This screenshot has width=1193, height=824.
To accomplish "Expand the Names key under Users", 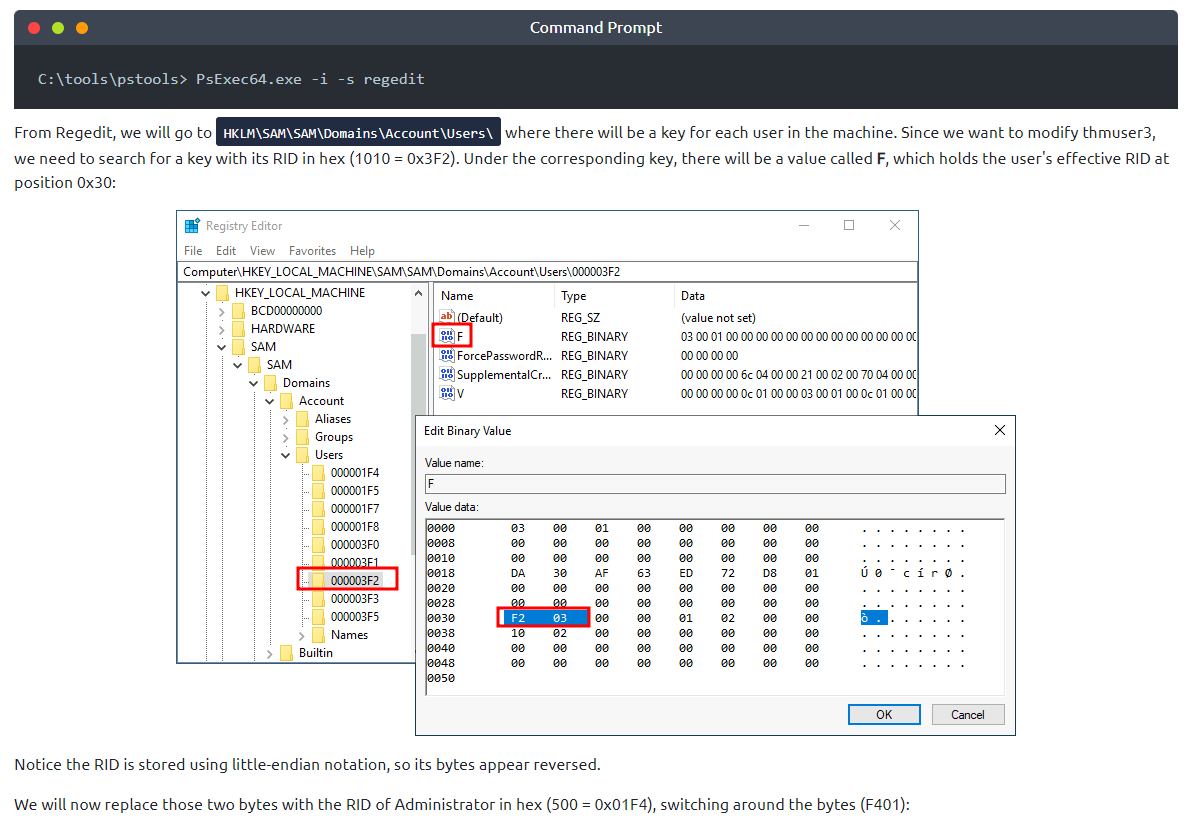I will 302,635.
